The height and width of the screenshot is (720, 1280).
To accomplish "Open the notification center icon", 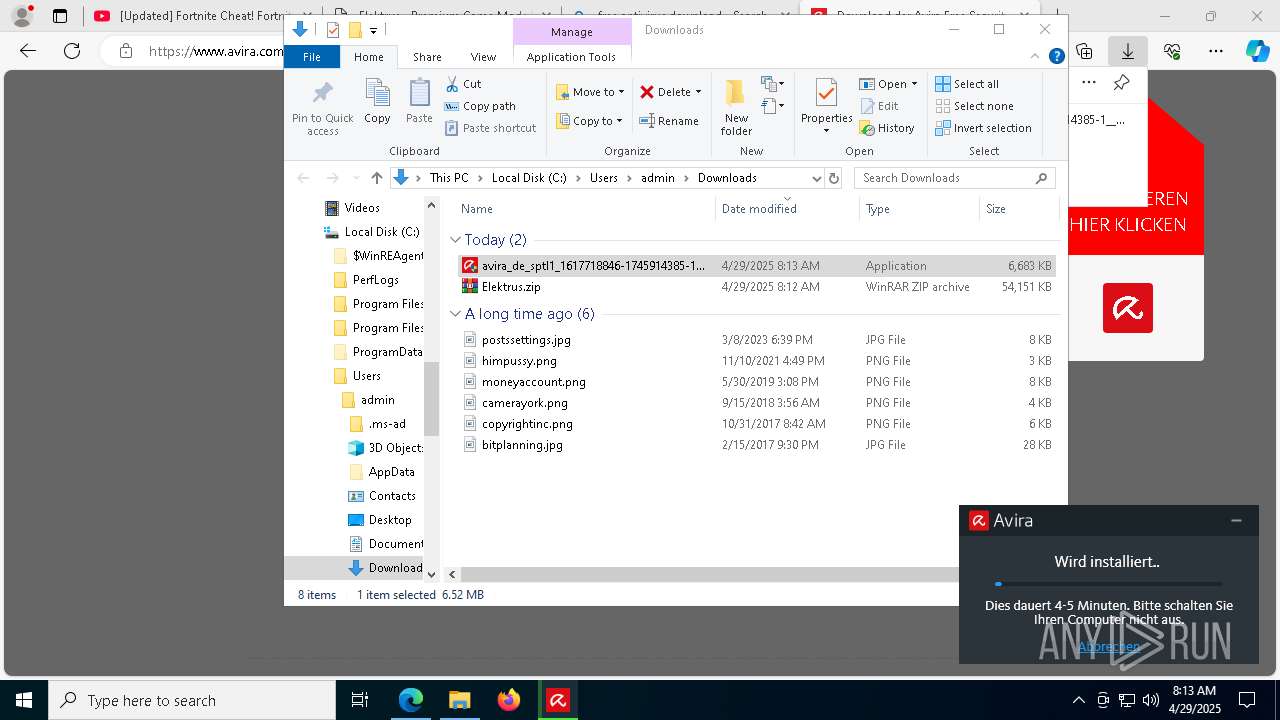I will pyautogui.click(x=1247, y=700).
